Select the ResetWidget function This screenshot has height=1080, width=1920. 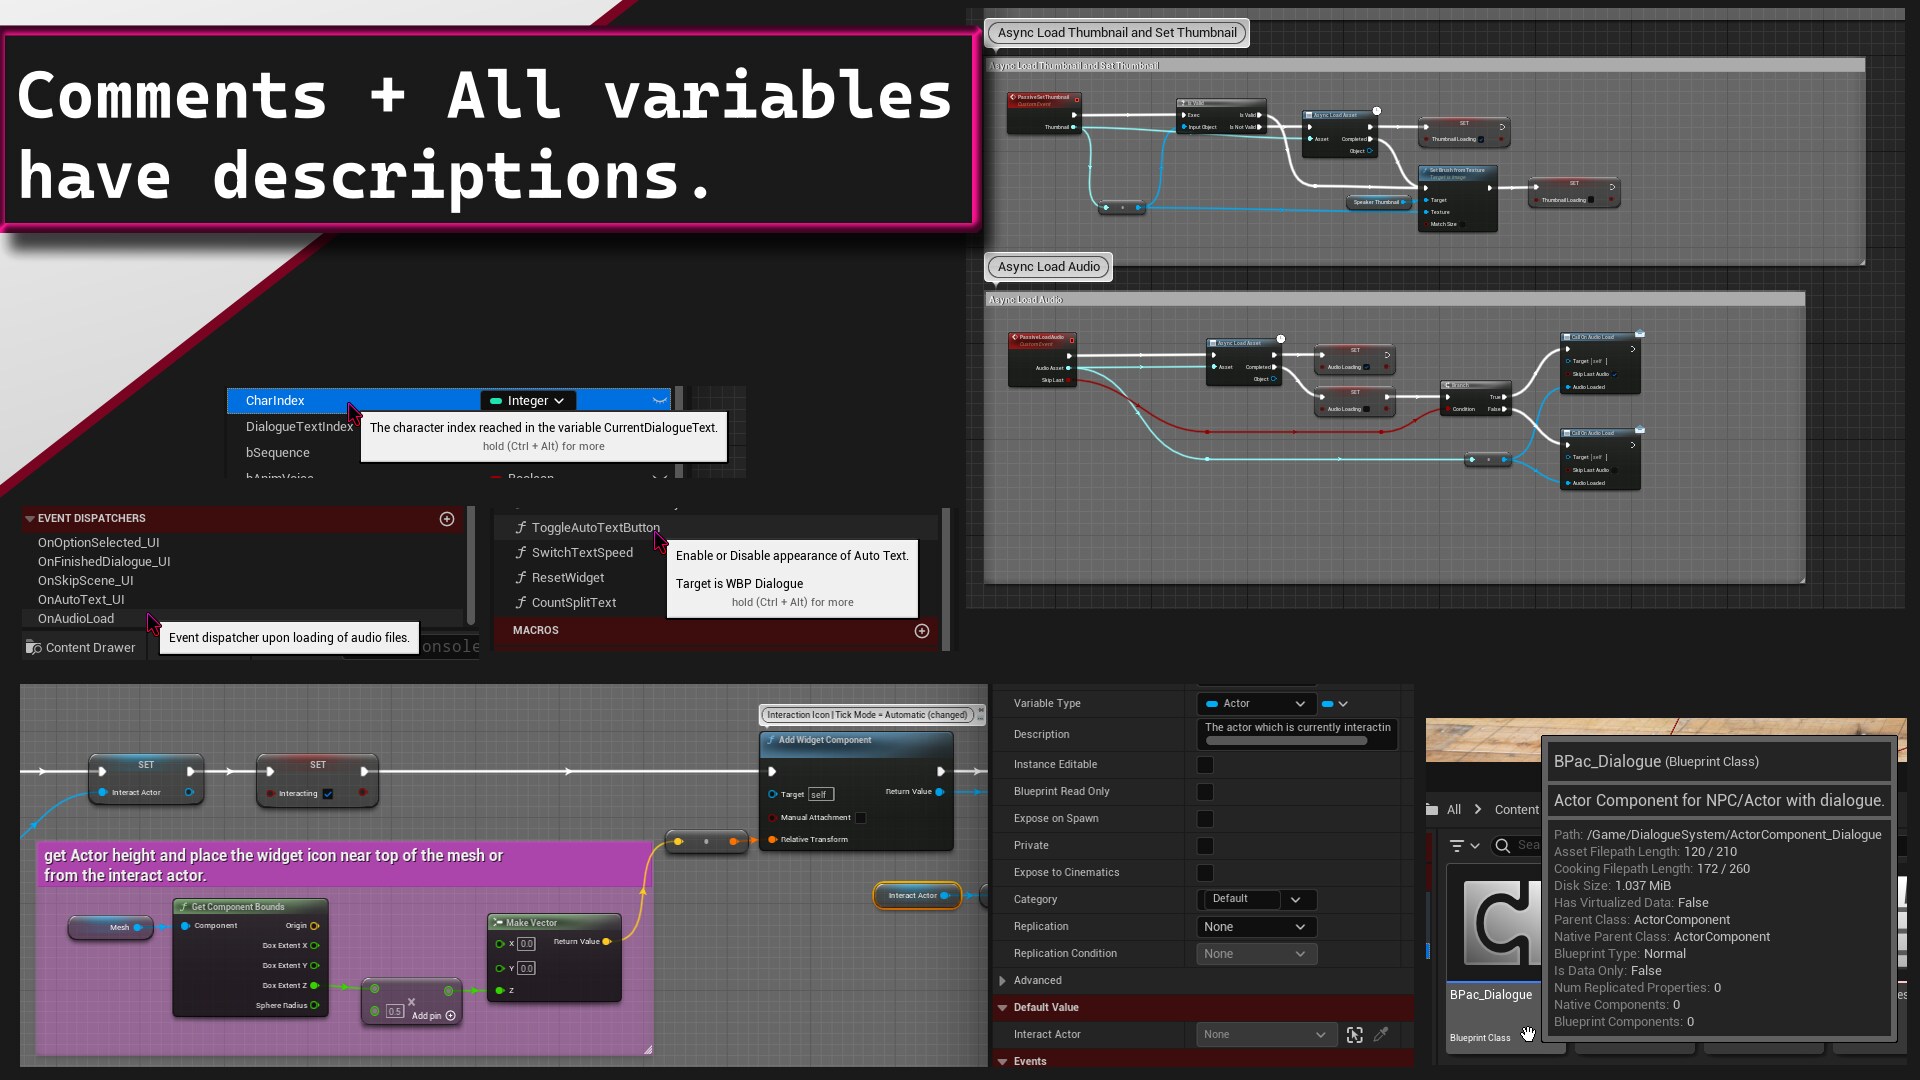pos(567,577)
